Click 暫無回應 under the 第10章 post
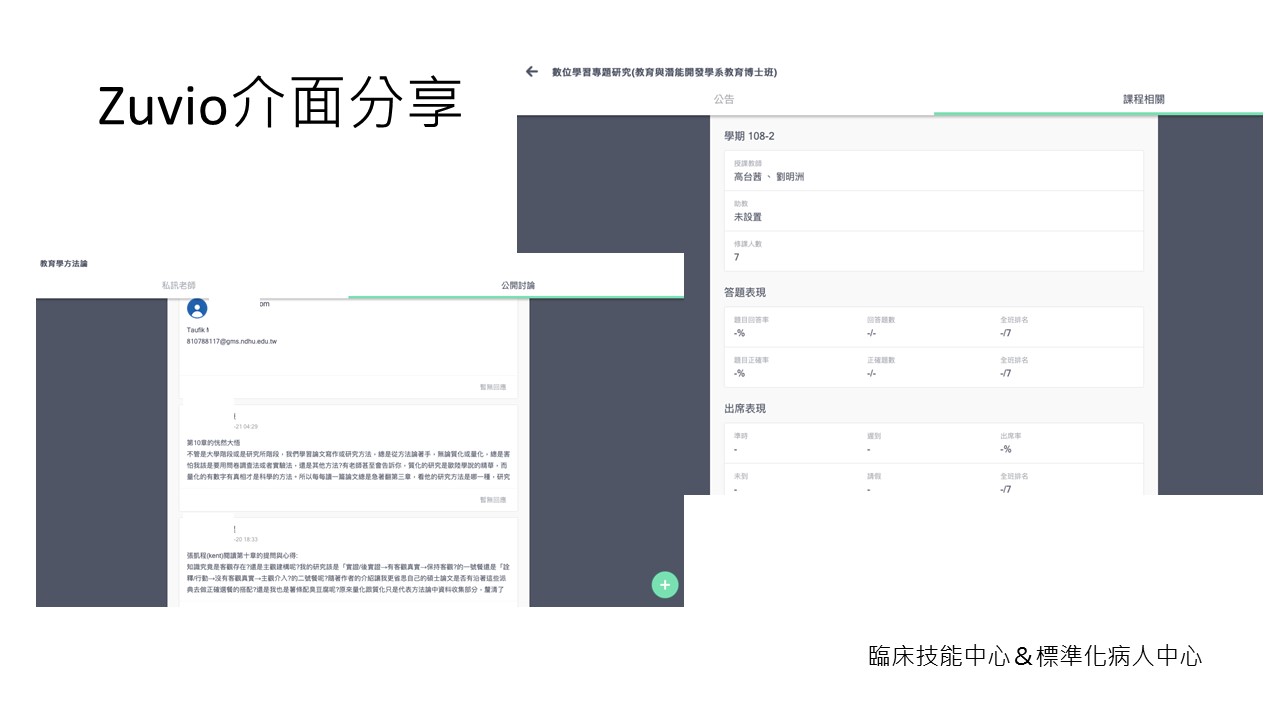The height and width of the screenshot is (720, 1280). tap(492, 499)
